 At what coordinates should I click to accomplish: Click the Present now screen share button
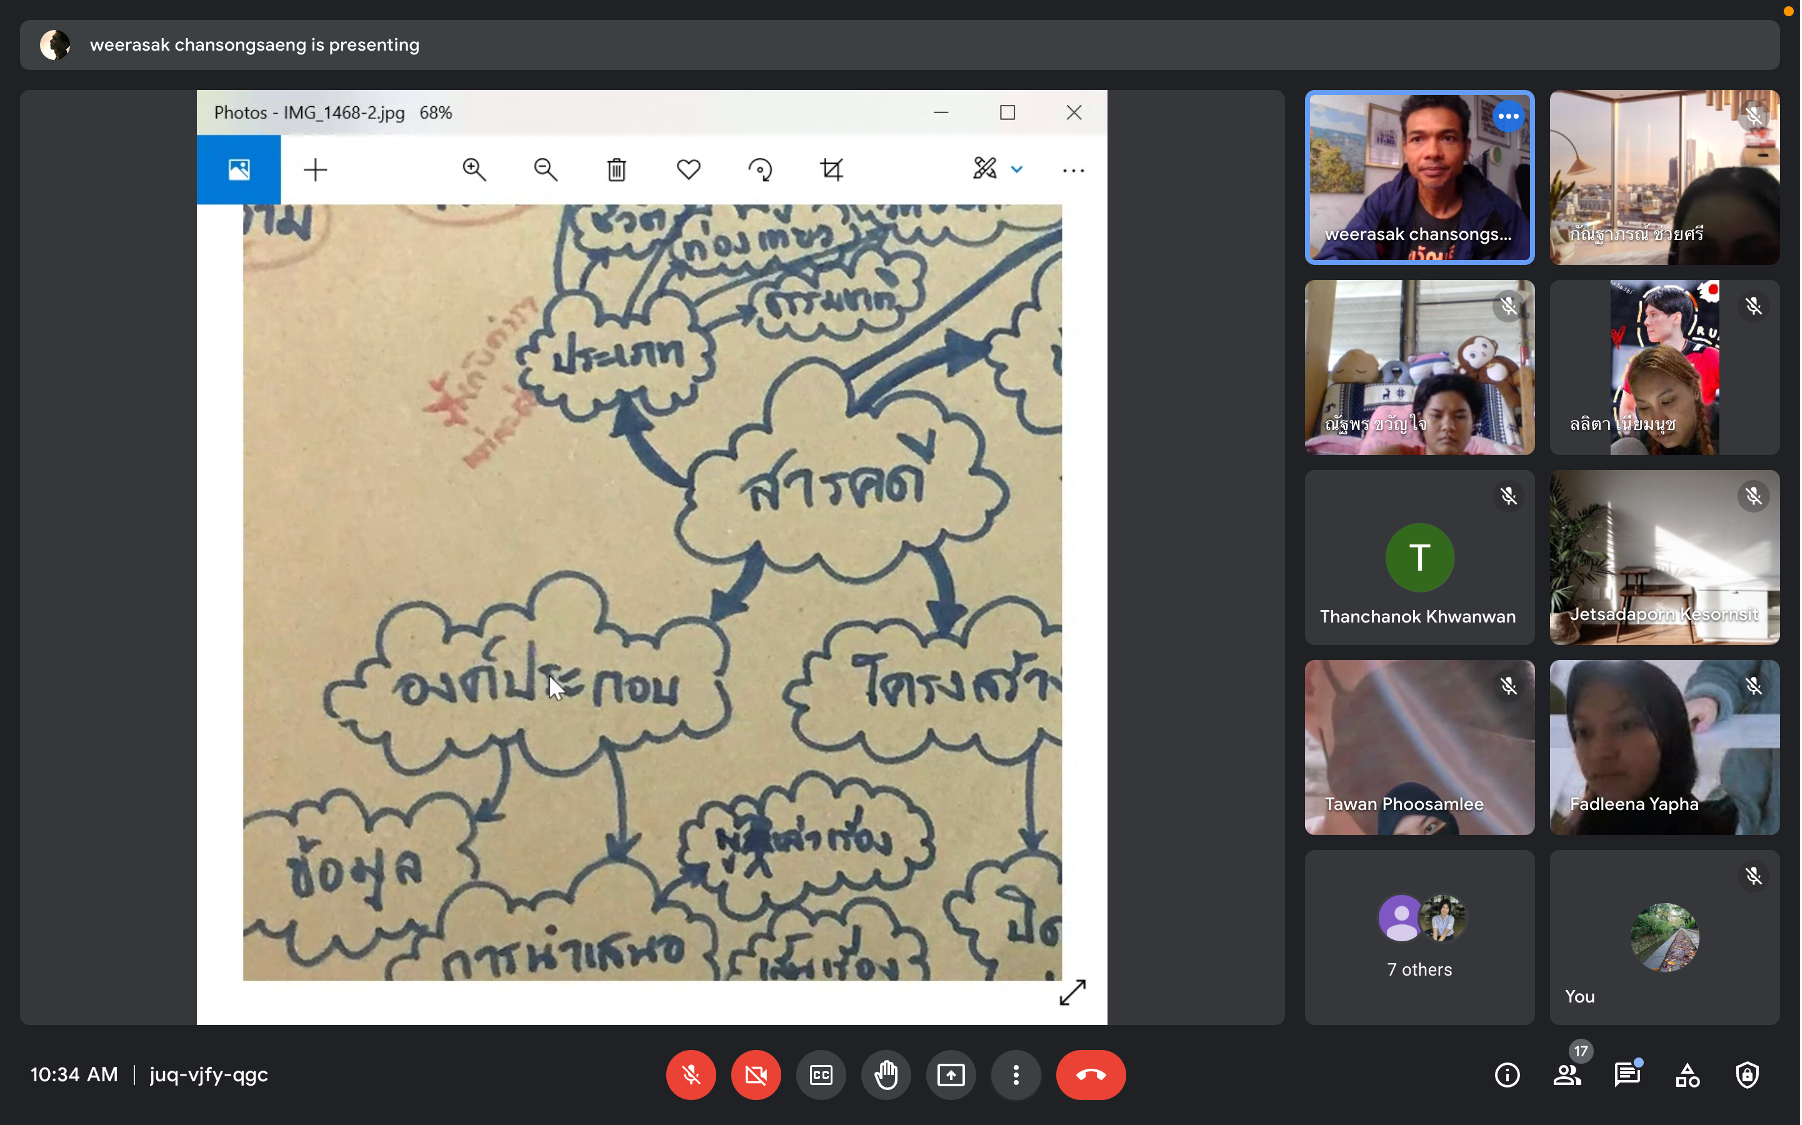(x=951, y=1075)
